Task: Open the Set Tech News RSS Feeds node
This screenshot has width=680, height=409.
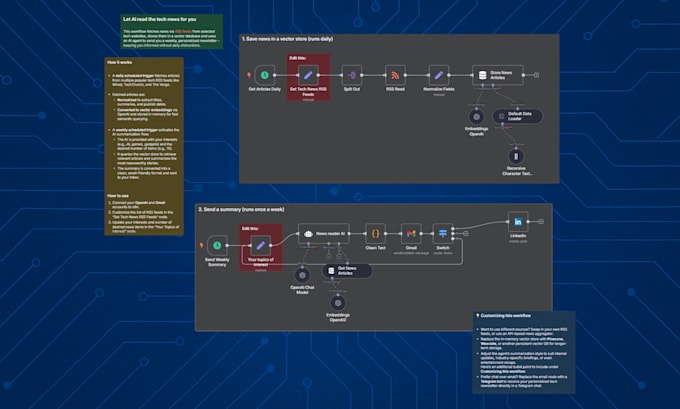Action: click(308, 75)
